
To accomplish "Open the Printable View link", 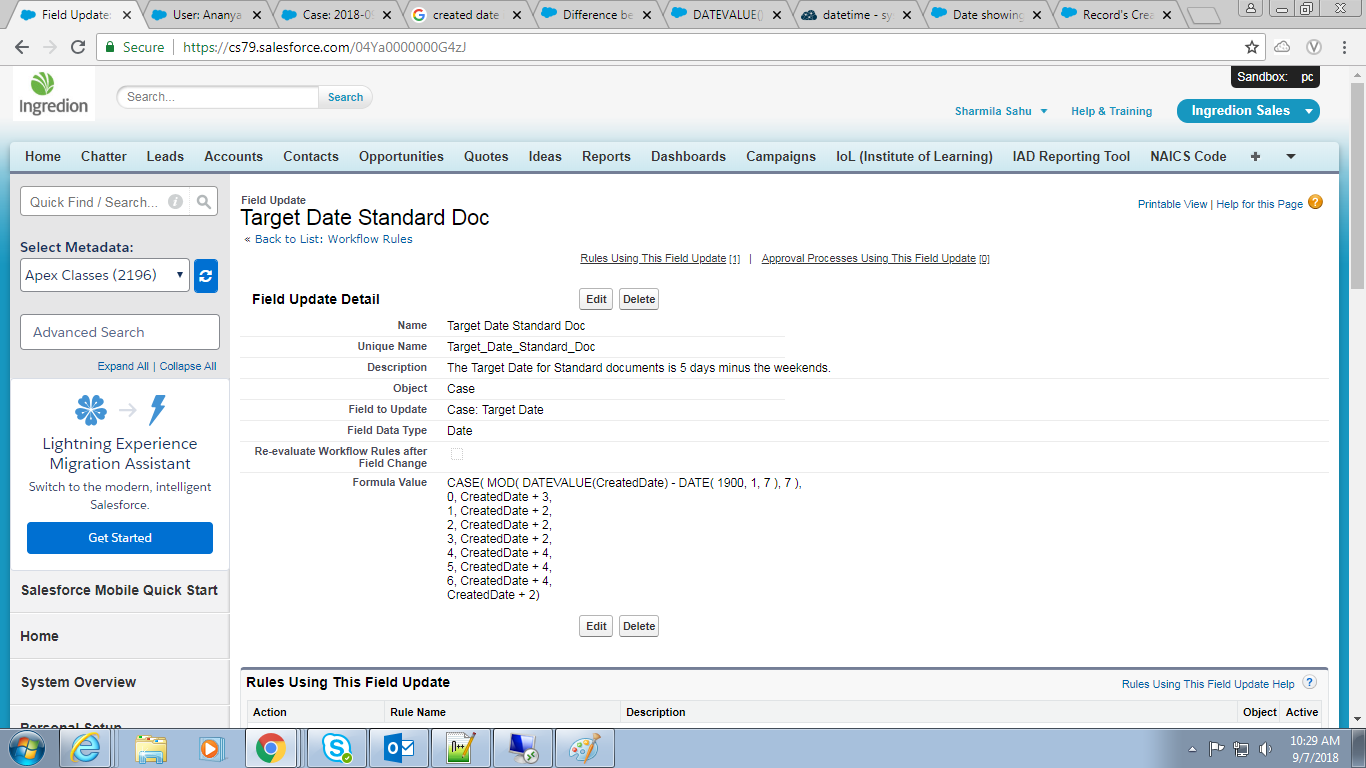I will (x=1172, y=204).
